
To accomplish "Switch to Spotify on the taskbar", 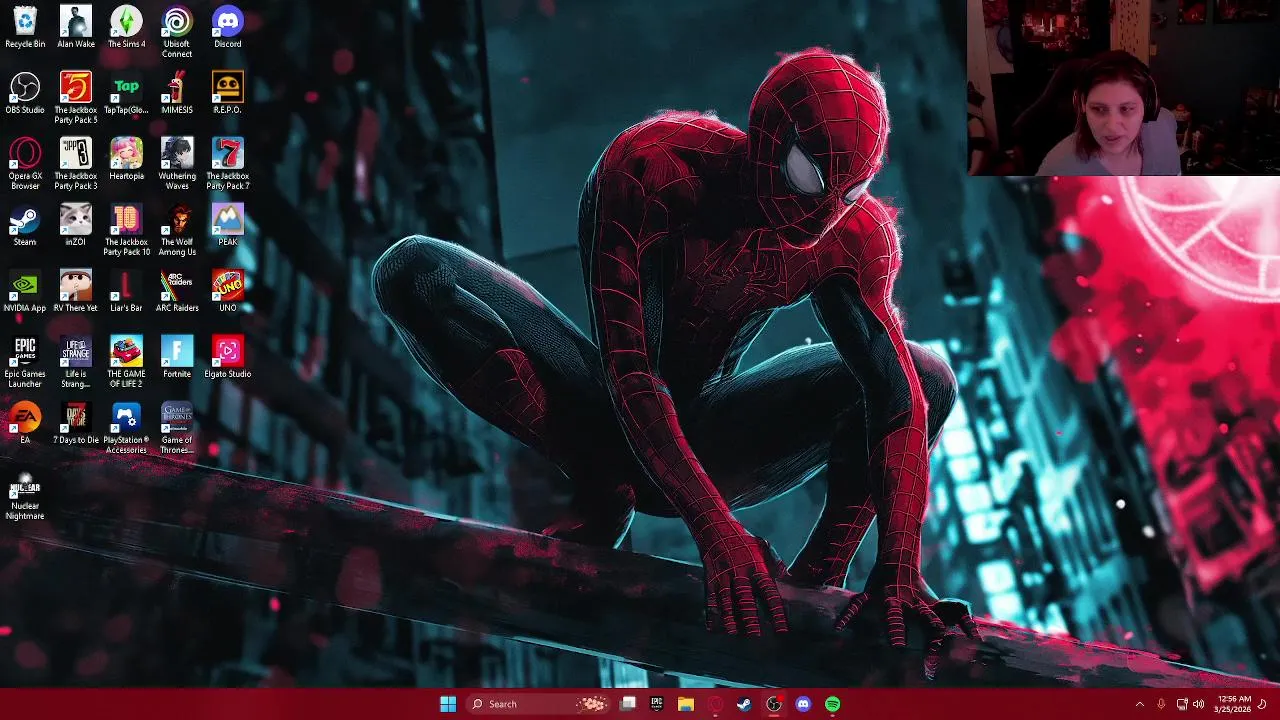I will (832, 704).
